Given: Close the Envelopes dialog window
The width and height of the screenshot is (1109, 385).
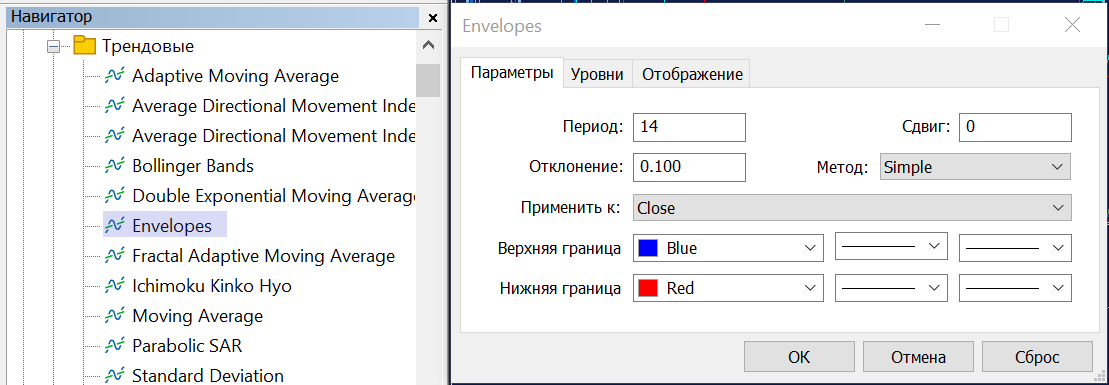Looking at the screenshot, I should click(1072, 25).
